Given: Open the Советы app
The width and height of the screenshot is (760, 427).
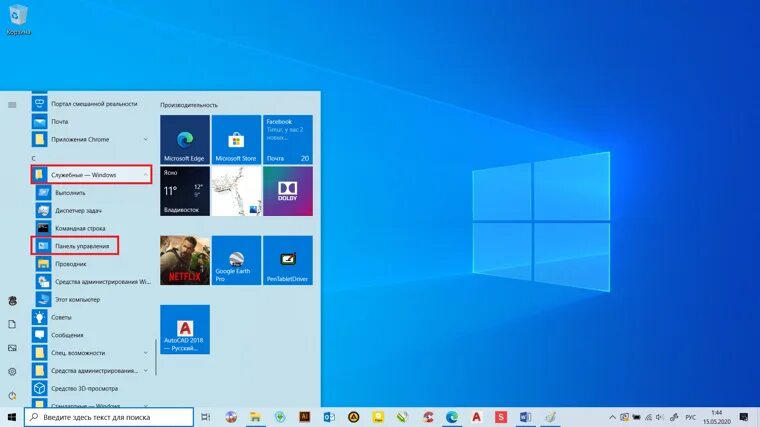Looking at the screenshot, I should (92, 317).
